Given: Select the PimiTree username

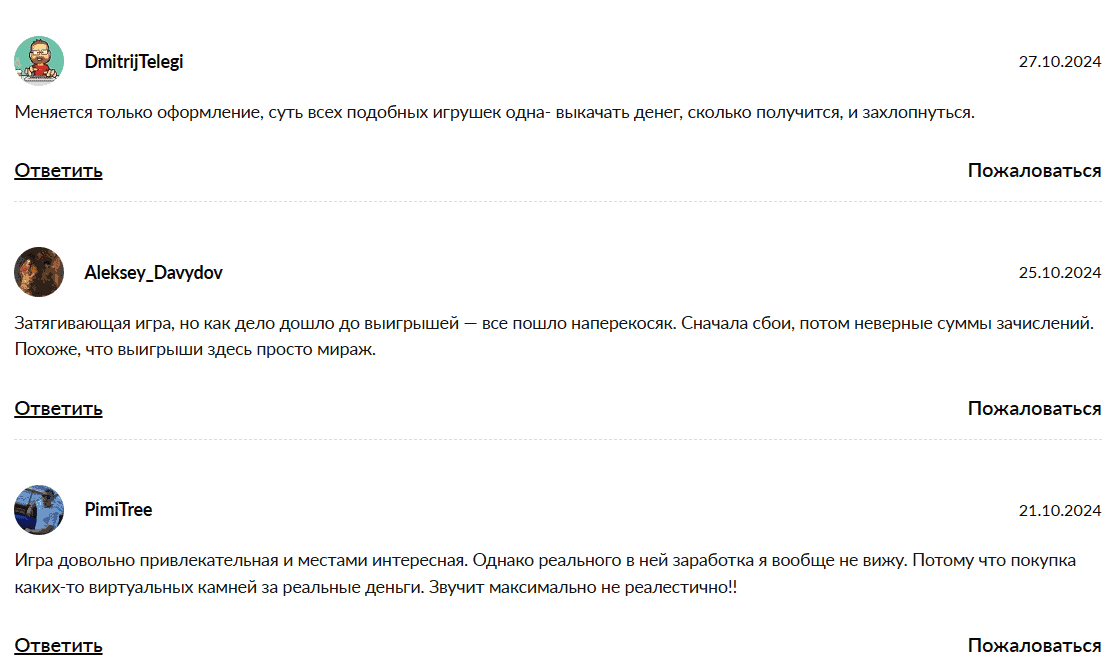Looking at the screenshot, I should (118, 510).
